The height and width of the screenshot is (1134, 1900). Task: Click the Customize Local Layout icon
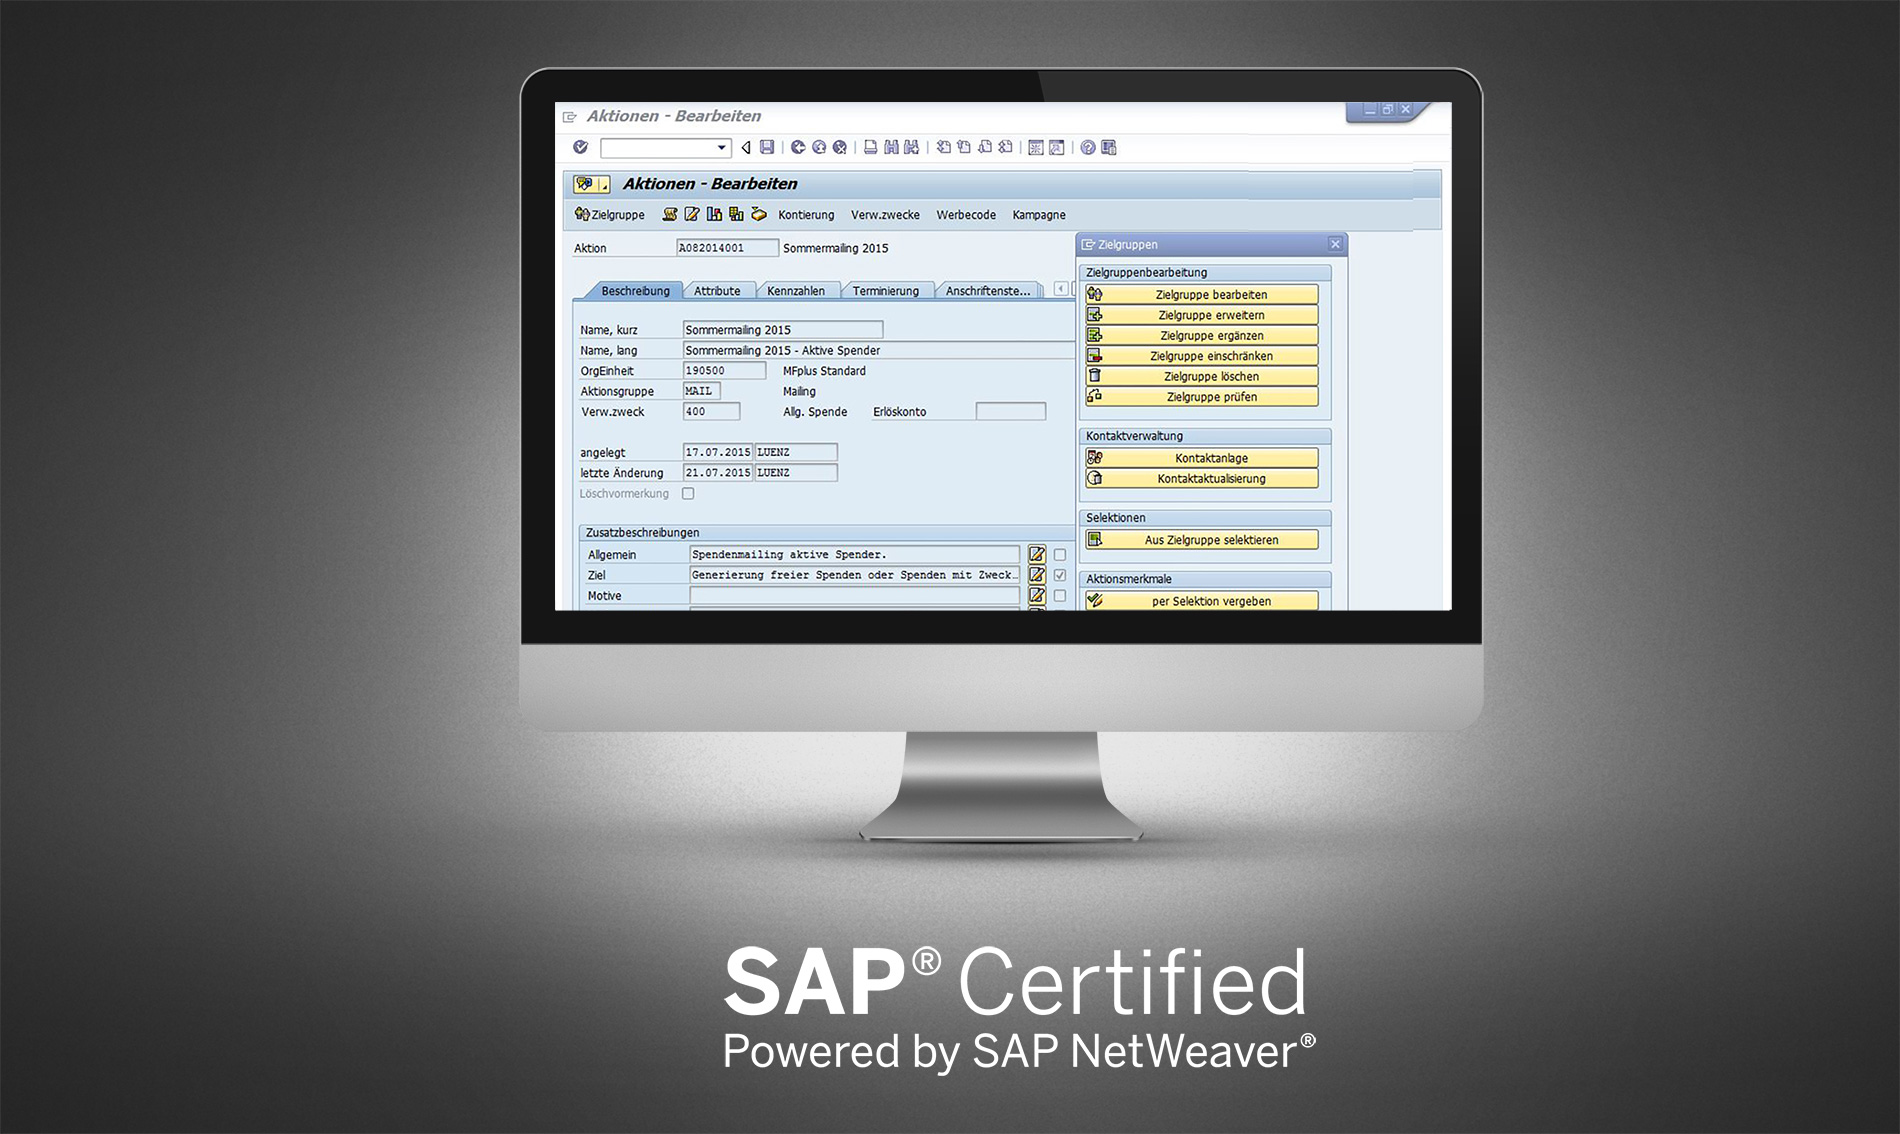tap(1109, 147)
